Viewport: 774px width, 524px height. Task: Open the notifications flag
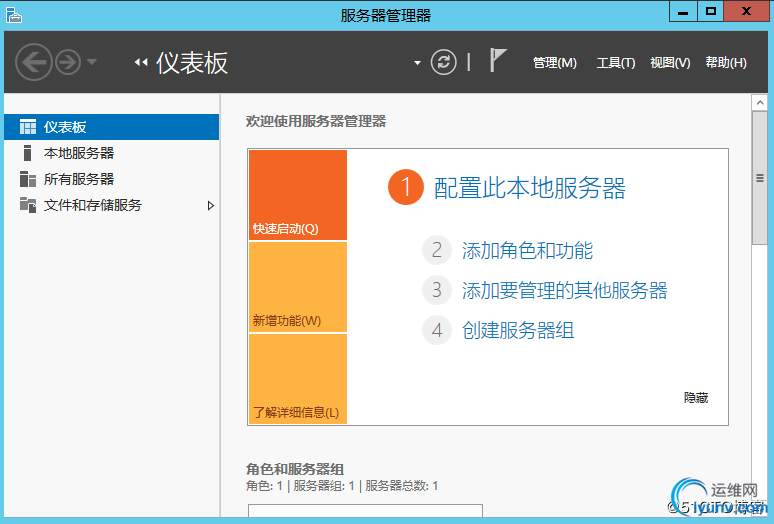(498, 61)
